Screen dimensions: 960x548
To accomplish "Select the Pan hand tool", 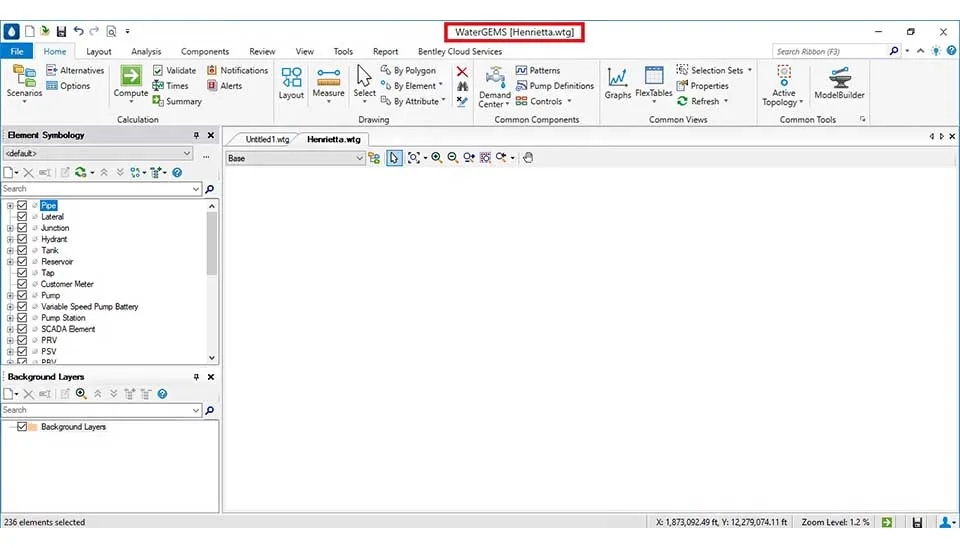I will click(x=528, y=157).
